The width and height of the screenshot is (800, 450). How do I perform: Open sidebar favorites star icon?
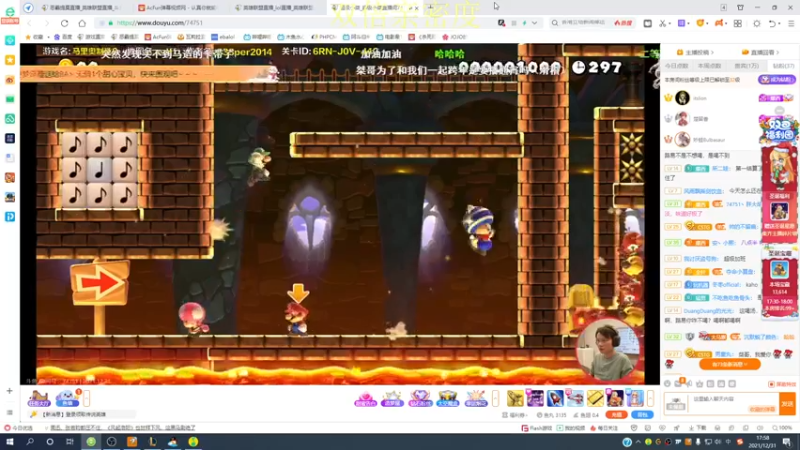coord(10,60)
